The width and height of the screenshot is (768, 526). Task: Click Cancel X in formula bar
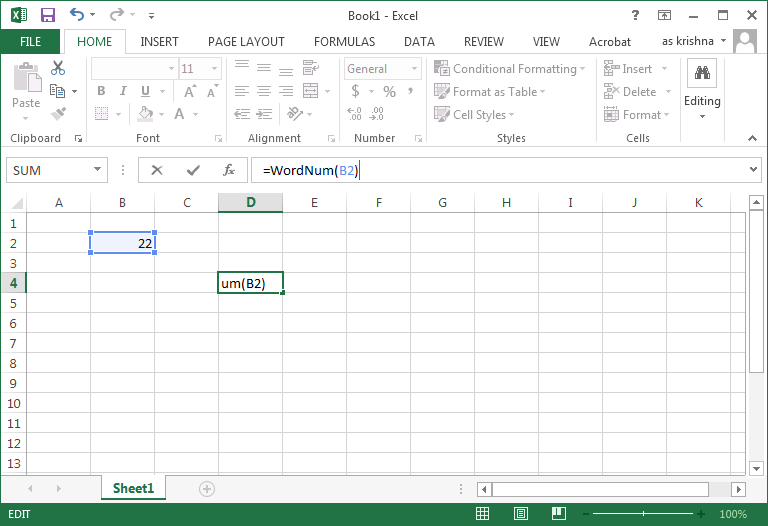(x=157, y=170)
